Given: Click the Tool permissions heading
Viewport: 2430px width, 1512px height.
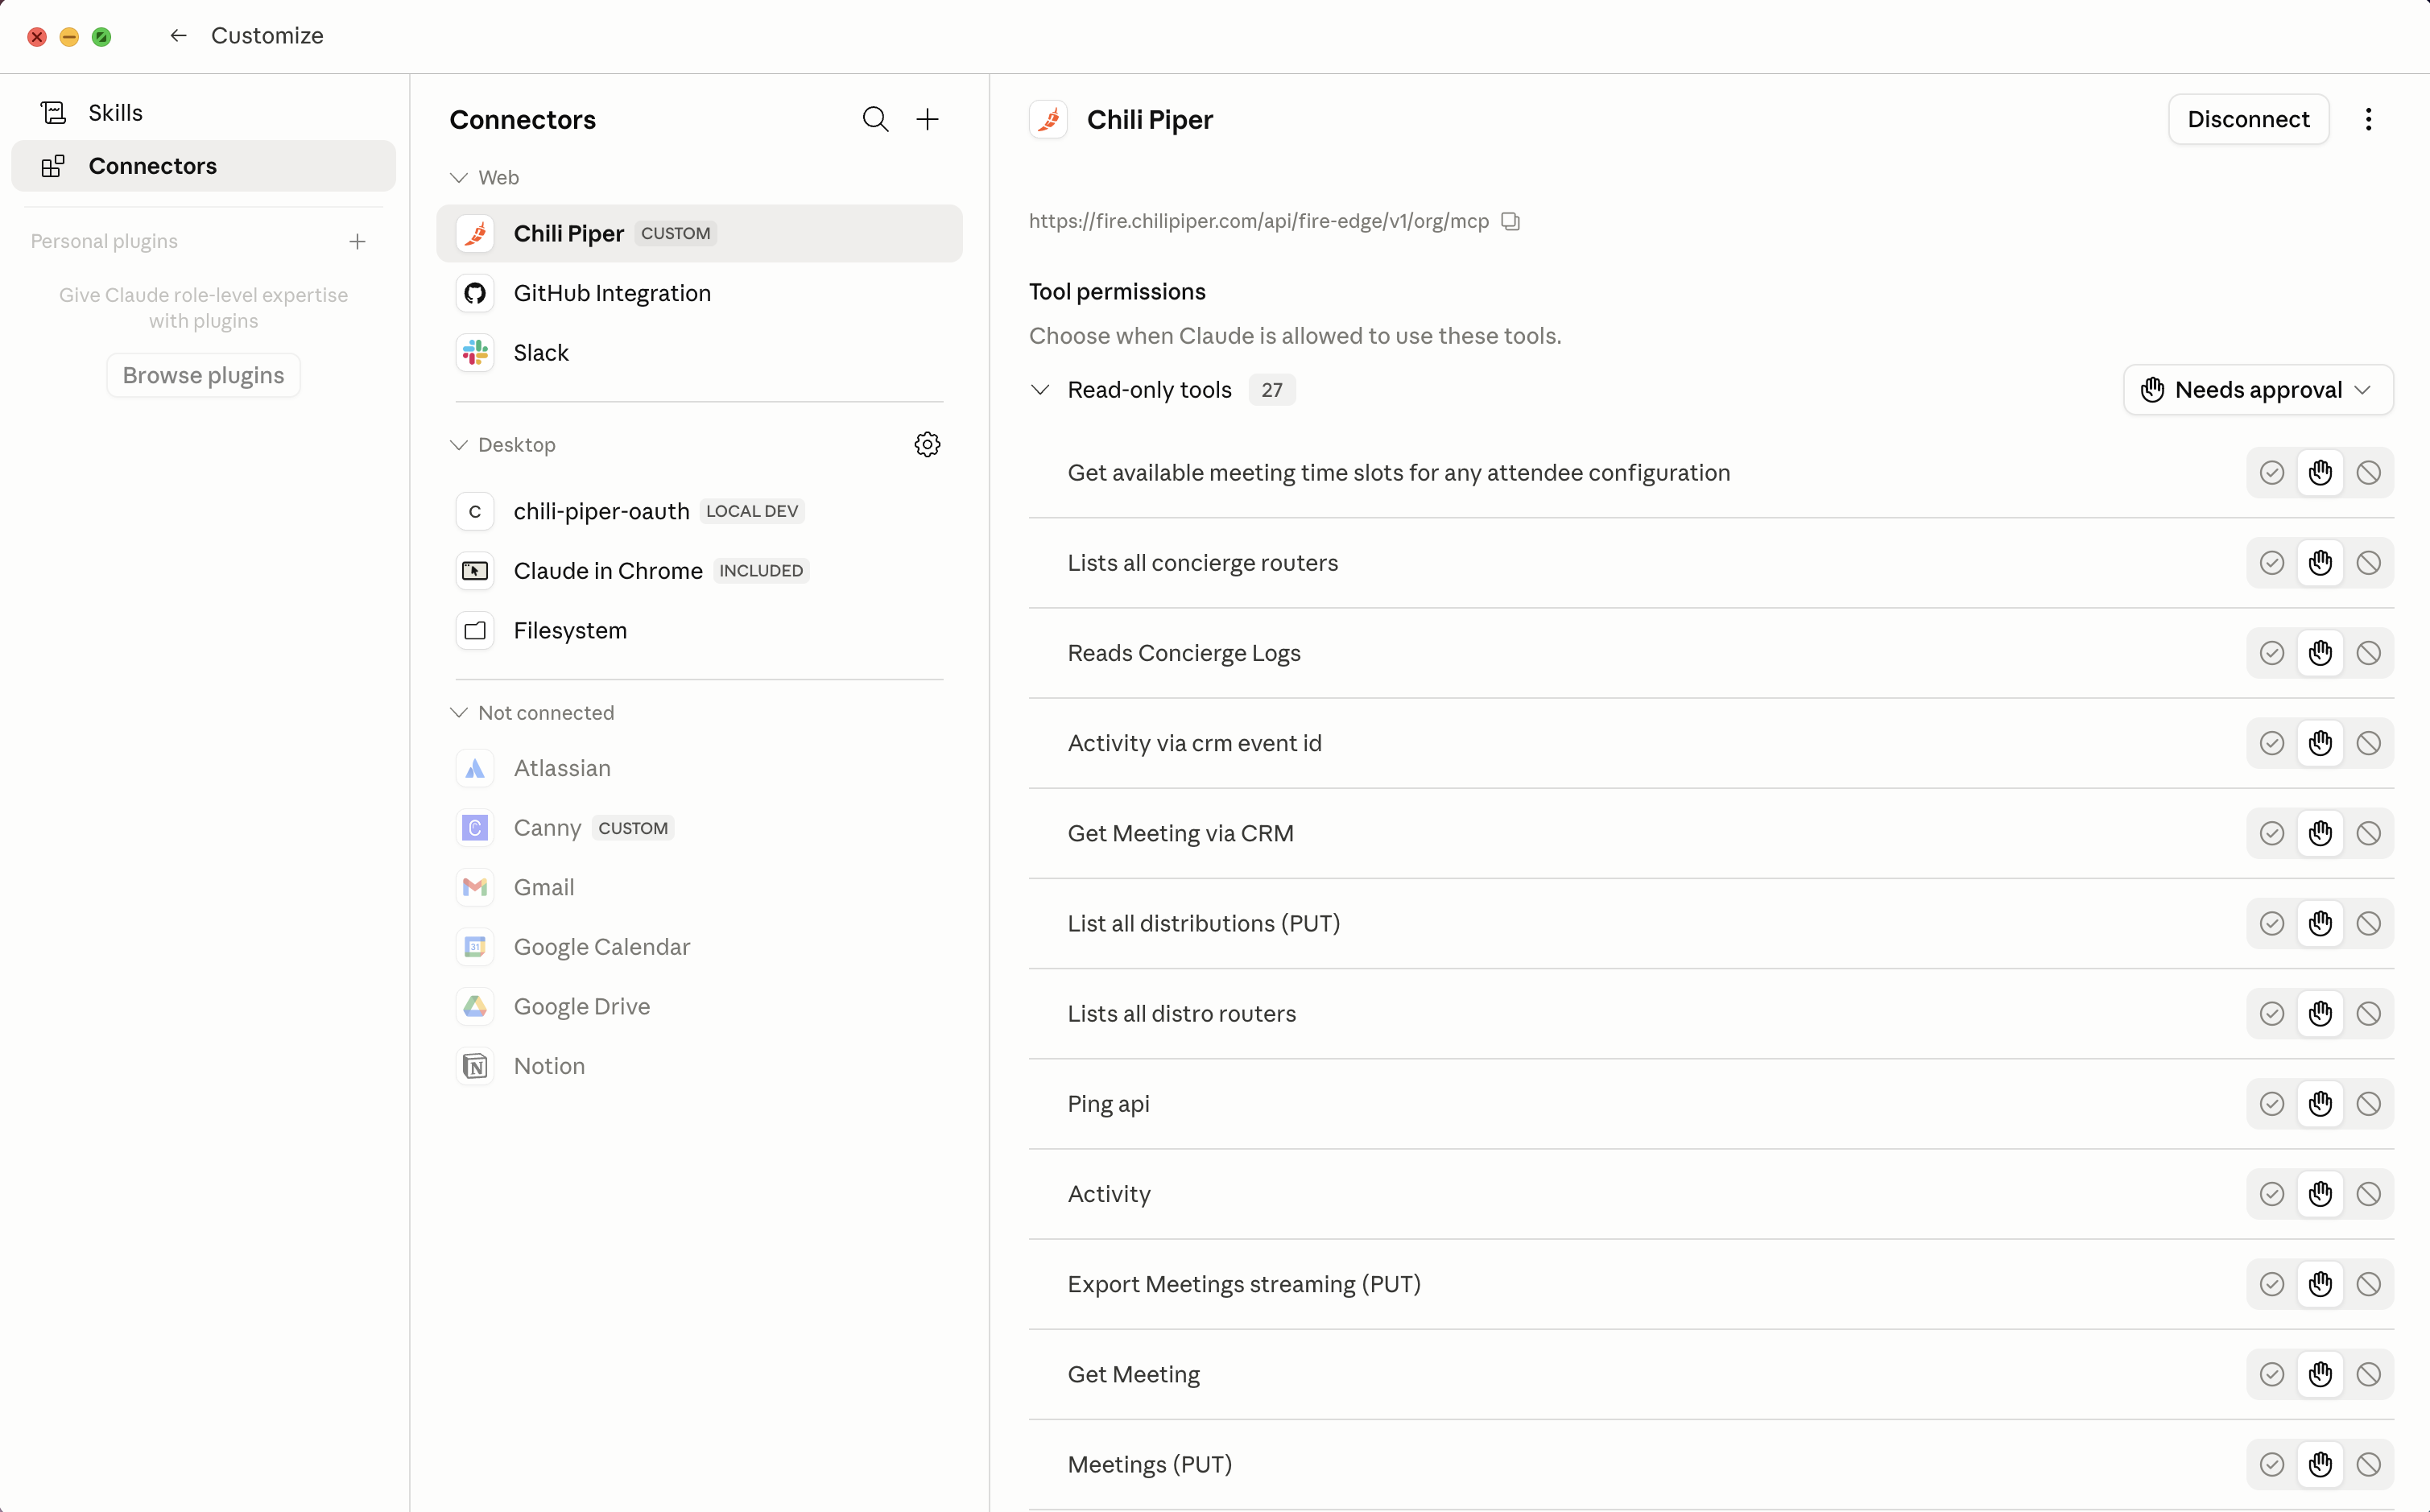Looking at the screenshot, I should tap(1117, 292).
